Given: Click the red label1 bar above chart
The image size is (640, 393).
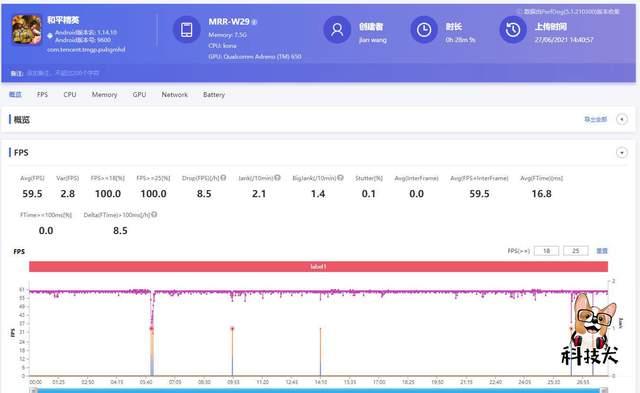Looking at the screenshot, I should pyautogui.click(x=318, y=266).
